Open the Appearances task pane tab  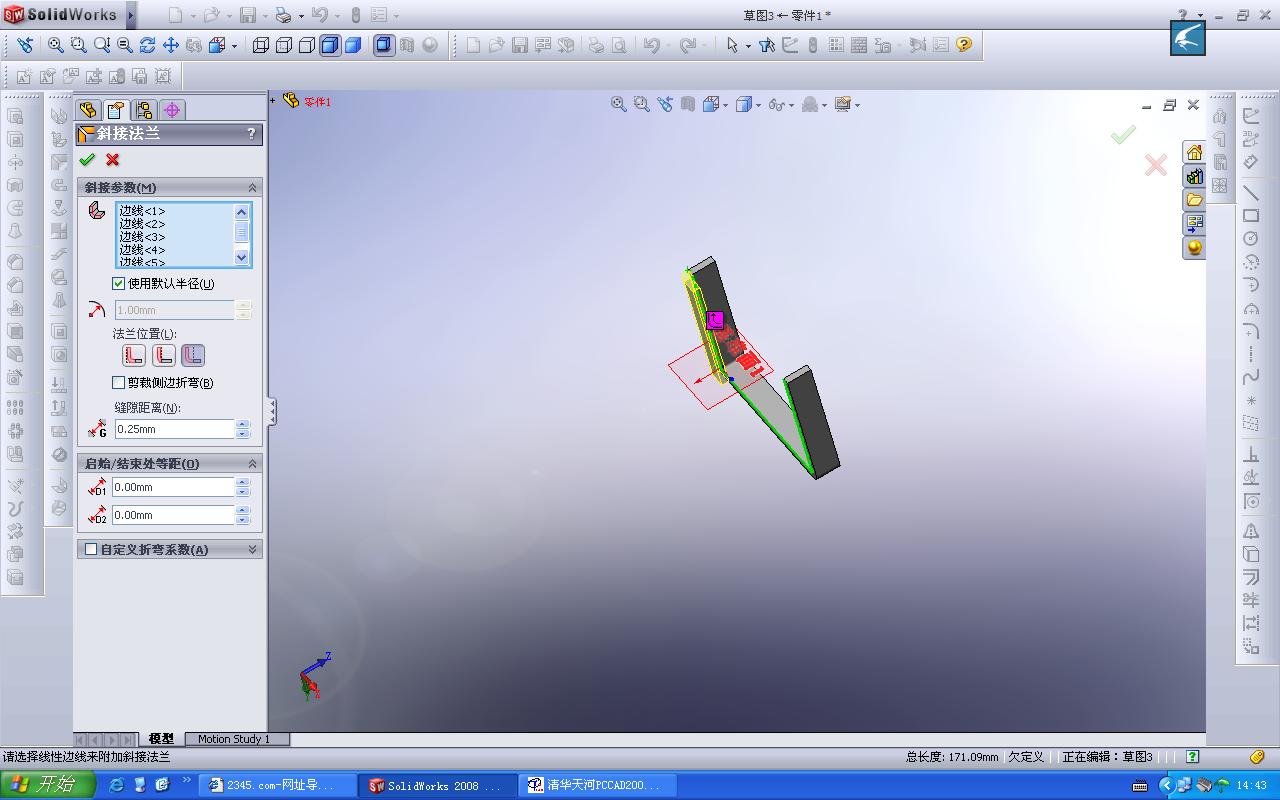pyautogui.click(x=1194, y=248)
